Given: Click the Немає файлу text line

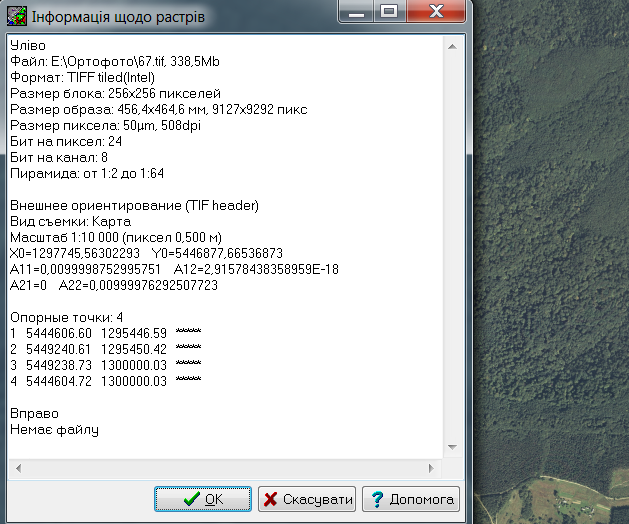Looking at the screenshot, I should click(54, 430).
